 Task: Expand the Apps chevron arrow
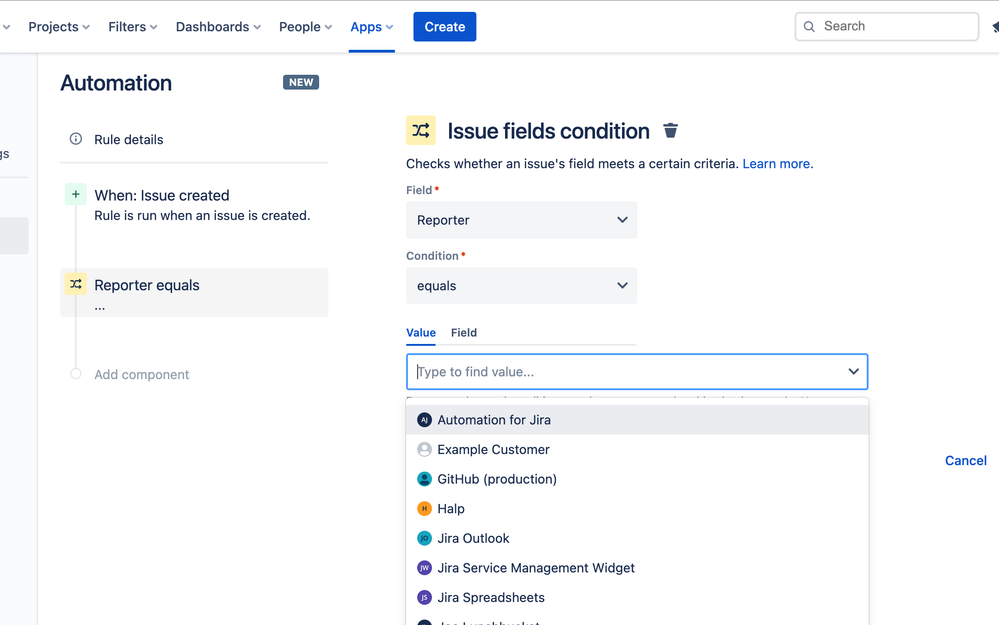point(389,27)
